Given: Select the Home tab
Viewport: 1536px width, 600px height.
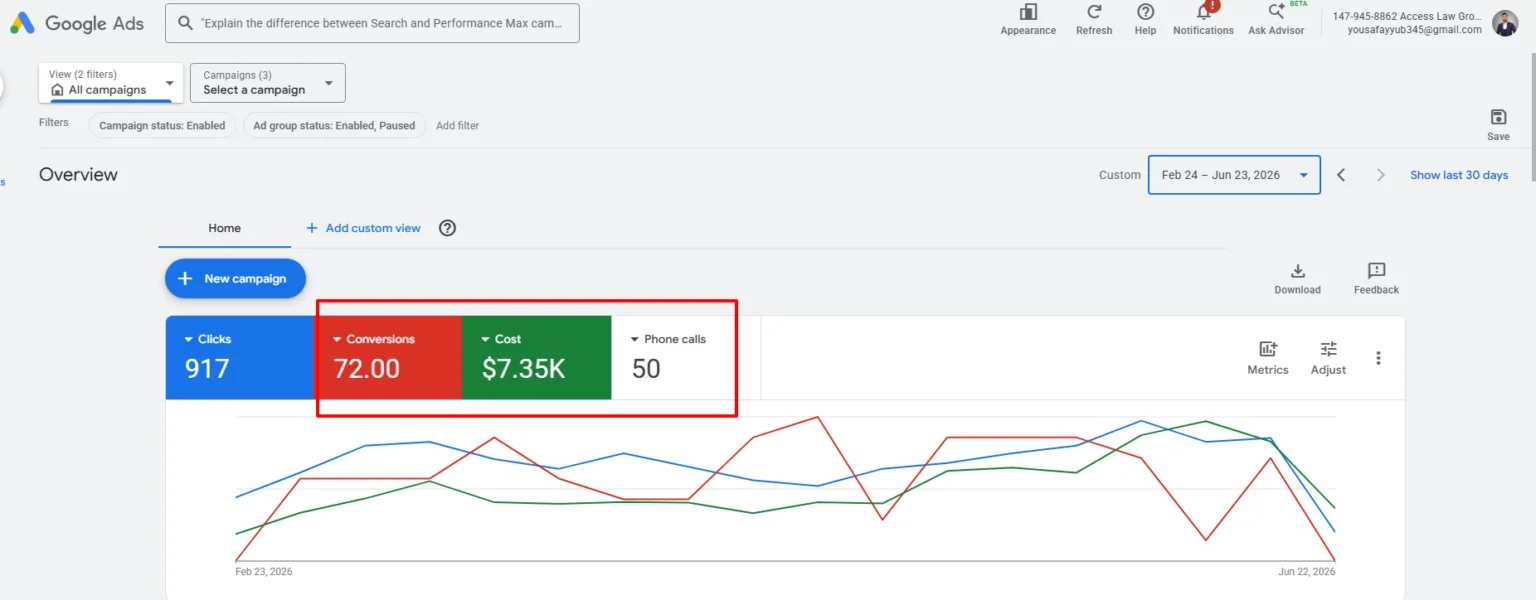Looking at the screenshot, I should click(x=224, y=228).
